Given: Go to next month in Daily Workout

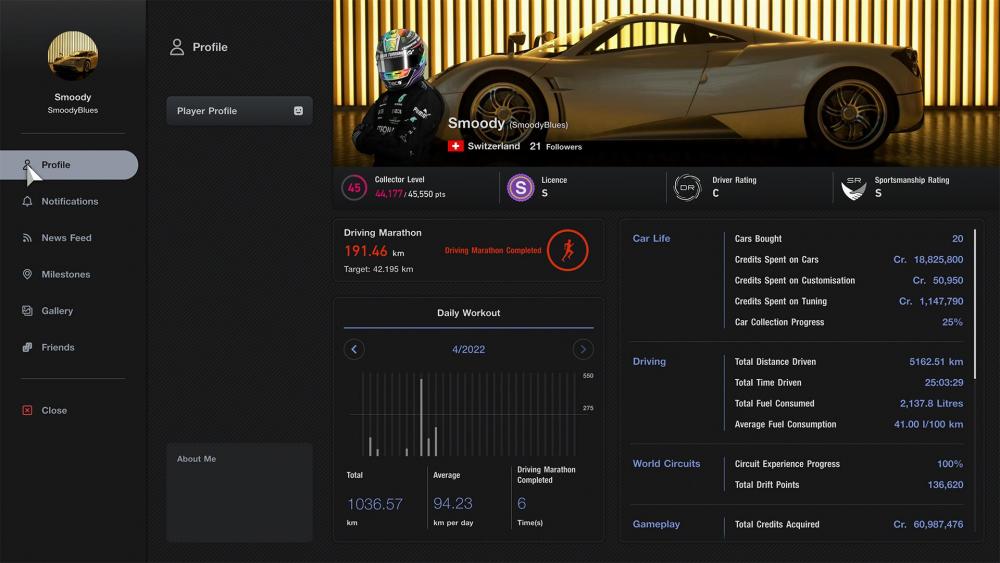Looking at the screenshot, I should [583, 349].
